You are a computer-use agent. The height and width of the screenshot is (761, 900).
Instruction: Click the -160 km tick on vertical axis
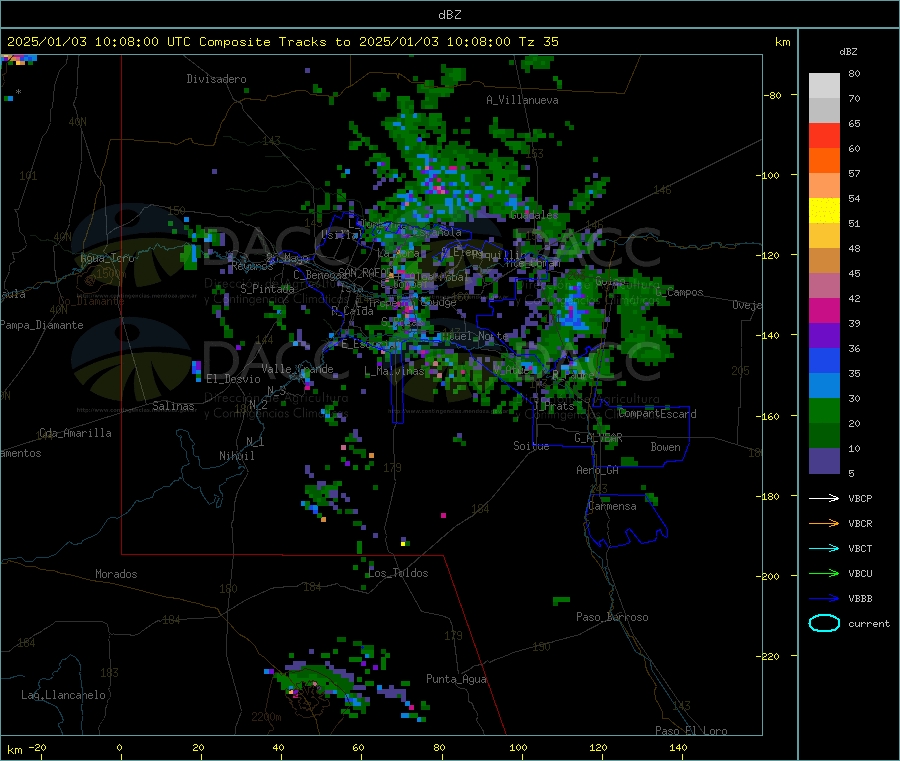770,416
